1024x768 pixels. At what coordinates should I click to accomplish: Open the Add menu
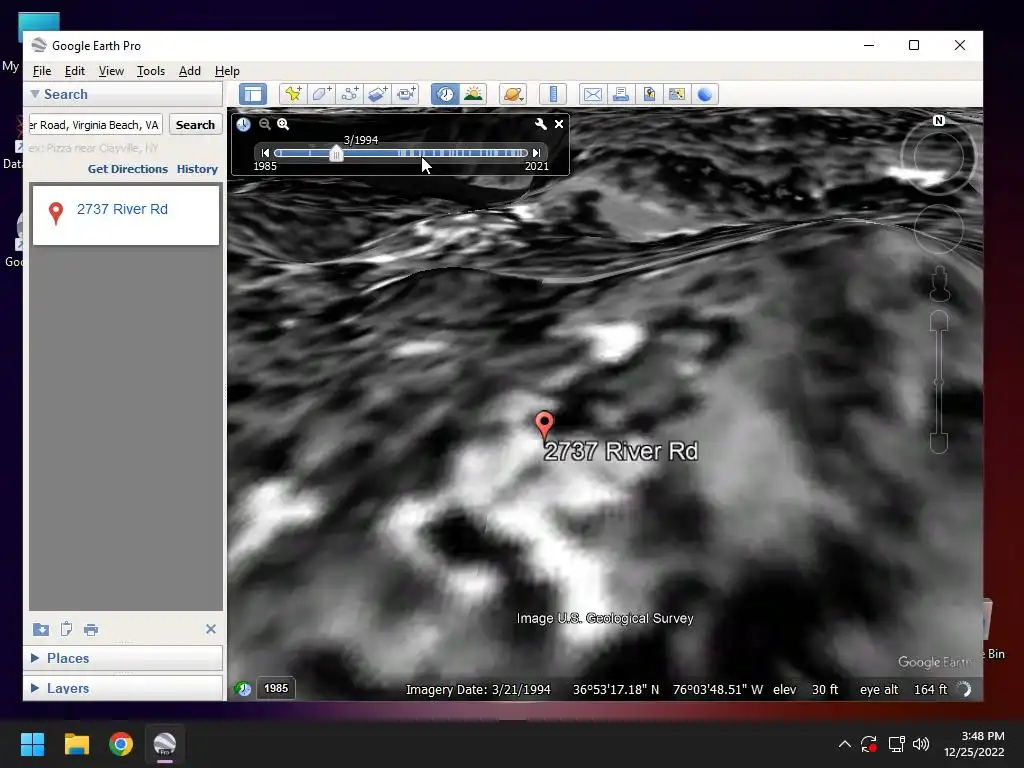tap(190, 71)
